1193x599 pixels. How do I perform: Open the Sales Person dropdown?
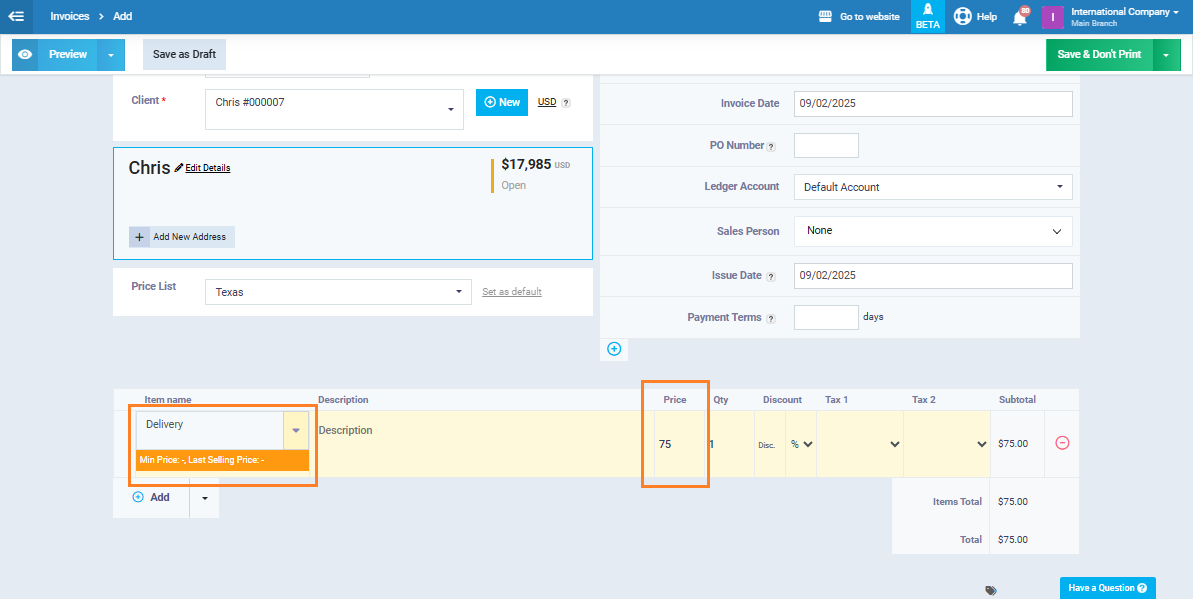point(932,231)
